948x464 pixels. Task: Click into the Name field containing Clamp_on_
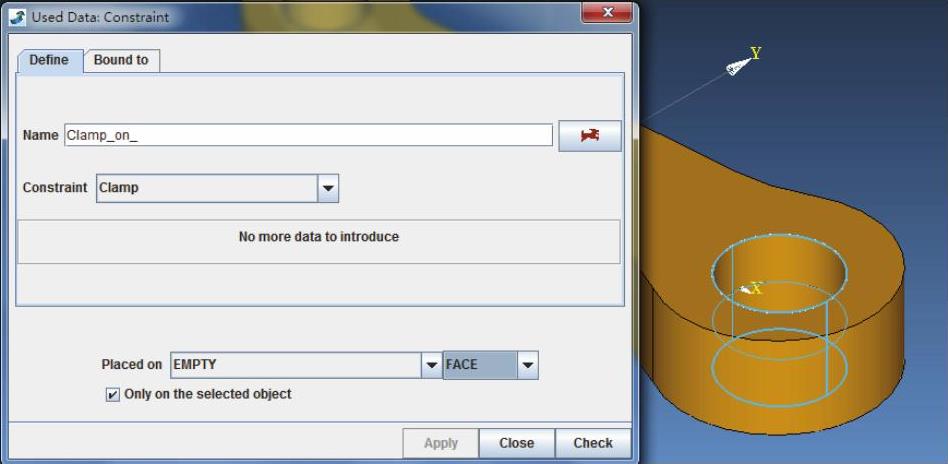[x=308, y=135]
